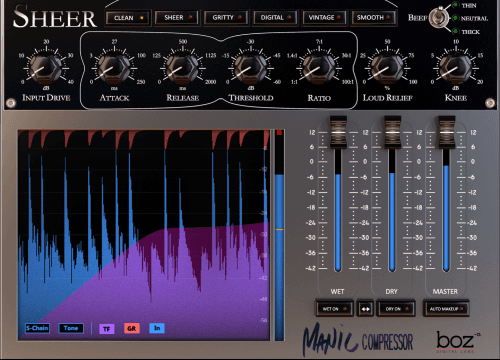Select the VINTAGE compressor mode
Screen dimensions: 500x360
click(324, 18)
